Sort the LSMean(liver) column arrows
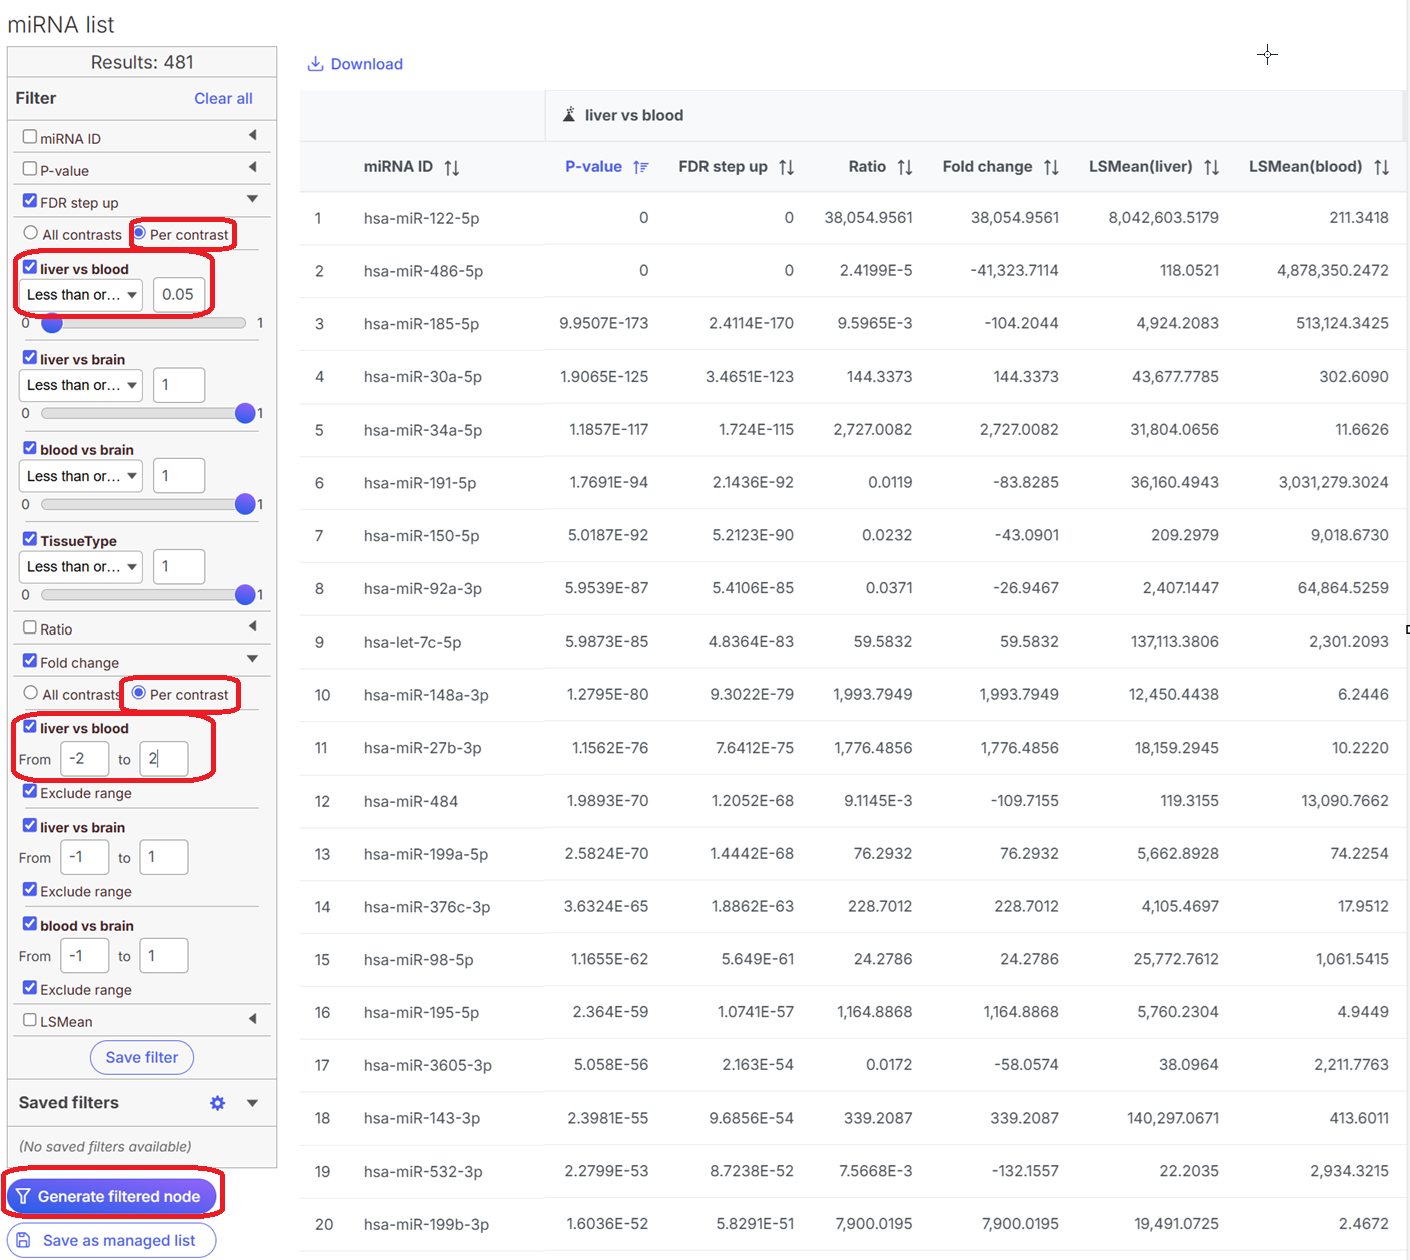The height and width of the screenshot is (1260, 1410). coord(1211,168)
